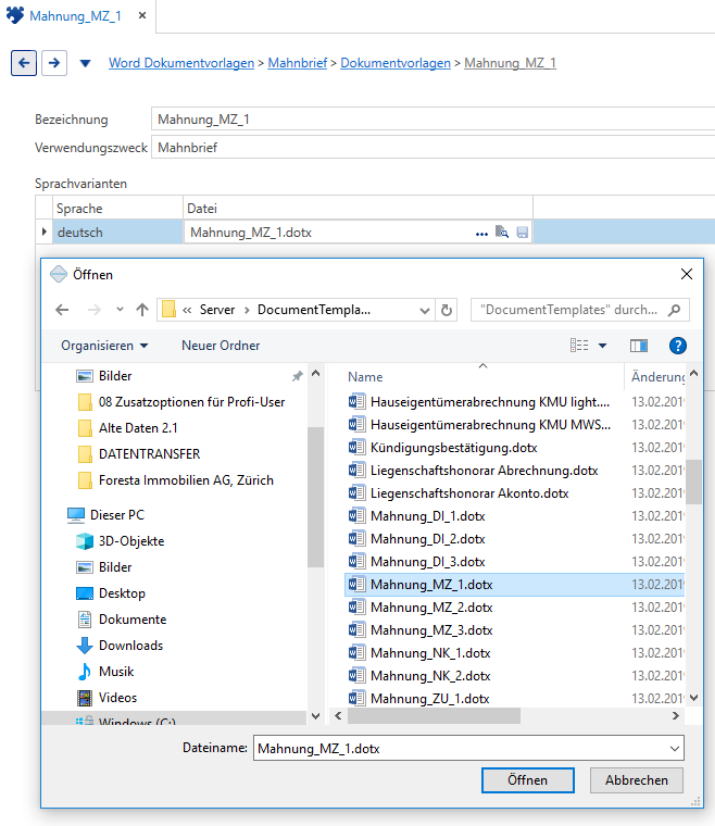Screen dimensions: 715x826
Task: Click Mahnung_MZ_1 breadcrumb link
Action: click(x=510, y=63)
